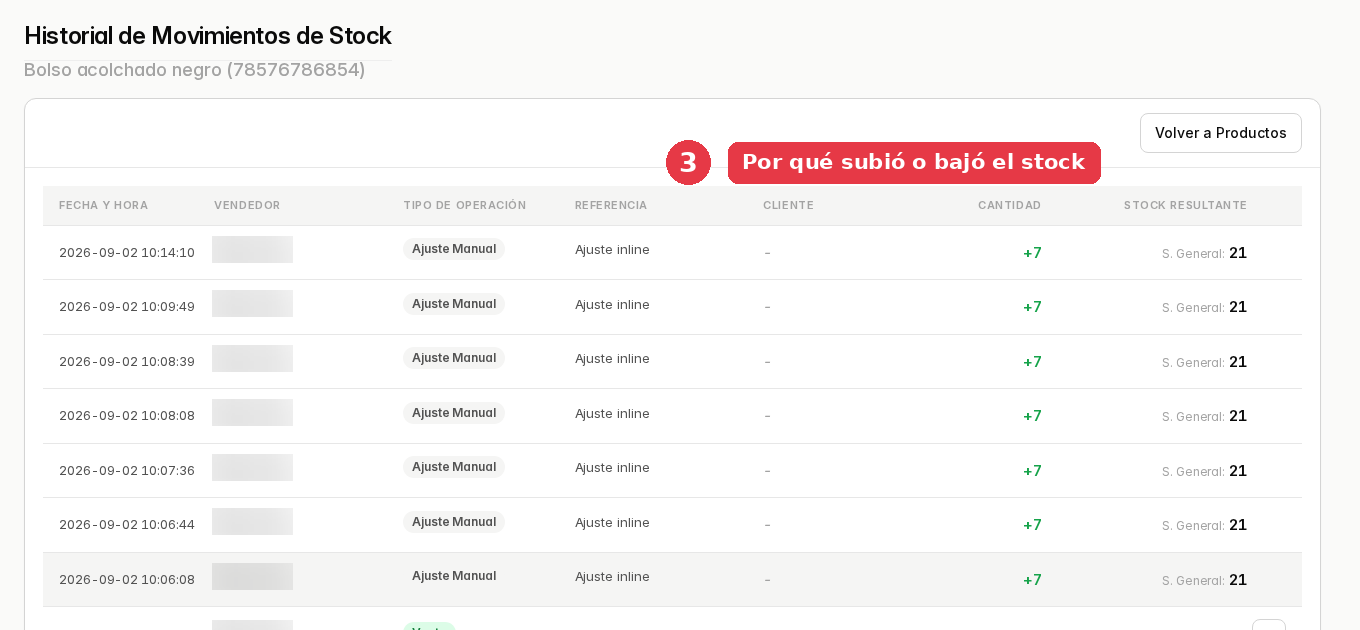1360x630 pixels.
Task: Click the cliente dash in the 10:14:10 row
Action: click(767, 253)
